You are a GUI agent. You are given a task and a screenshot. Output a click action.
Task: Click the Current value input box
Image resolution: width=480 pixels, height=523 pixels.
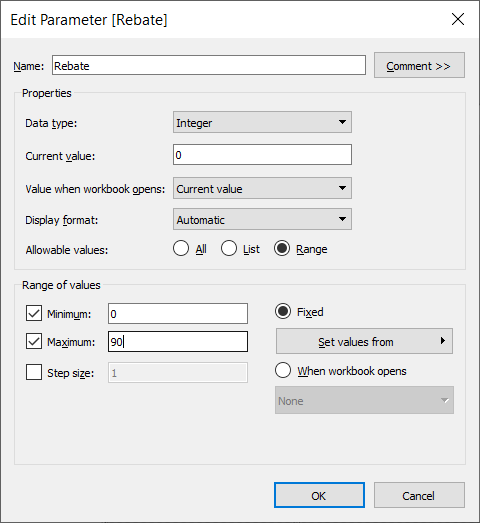[262, 155]
